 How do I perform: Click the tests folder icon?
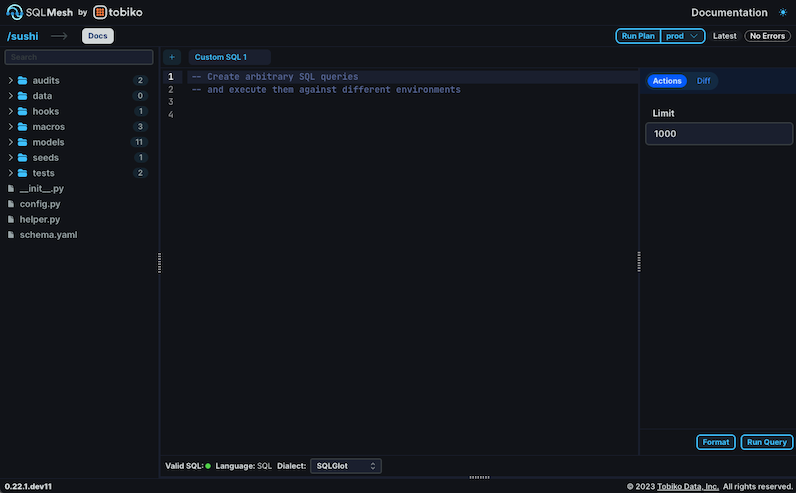point(22,173)
